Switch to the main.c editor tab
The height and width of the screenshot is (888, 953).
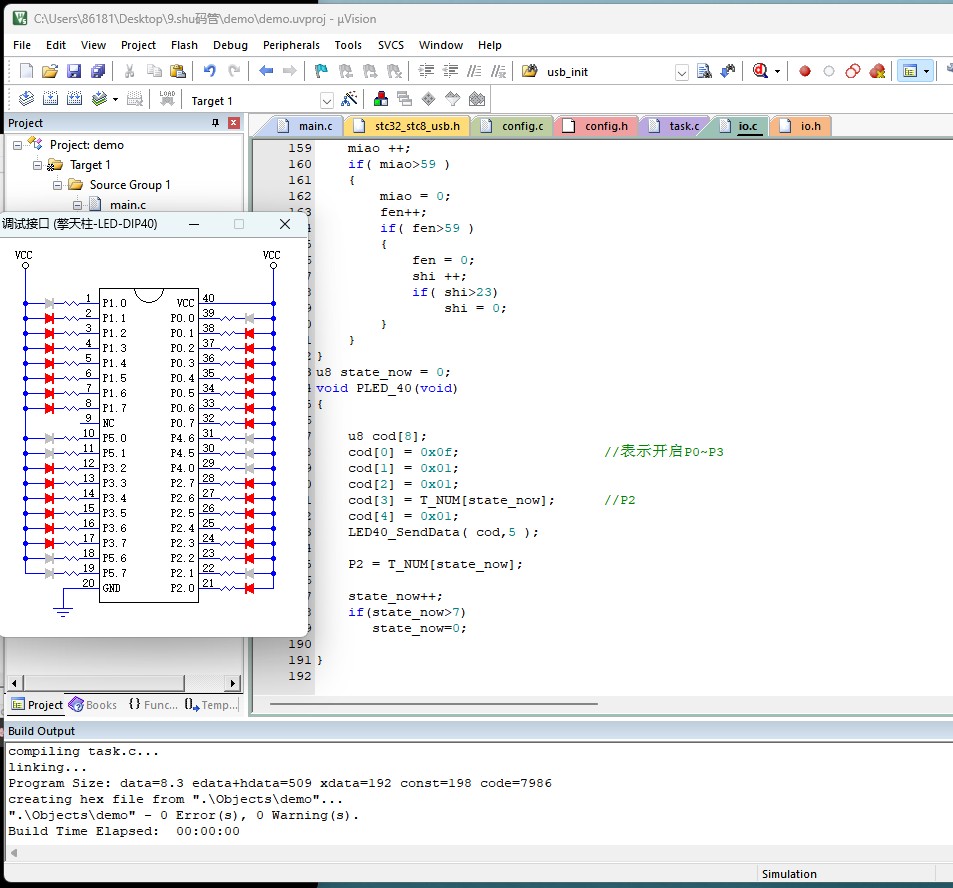306,126
